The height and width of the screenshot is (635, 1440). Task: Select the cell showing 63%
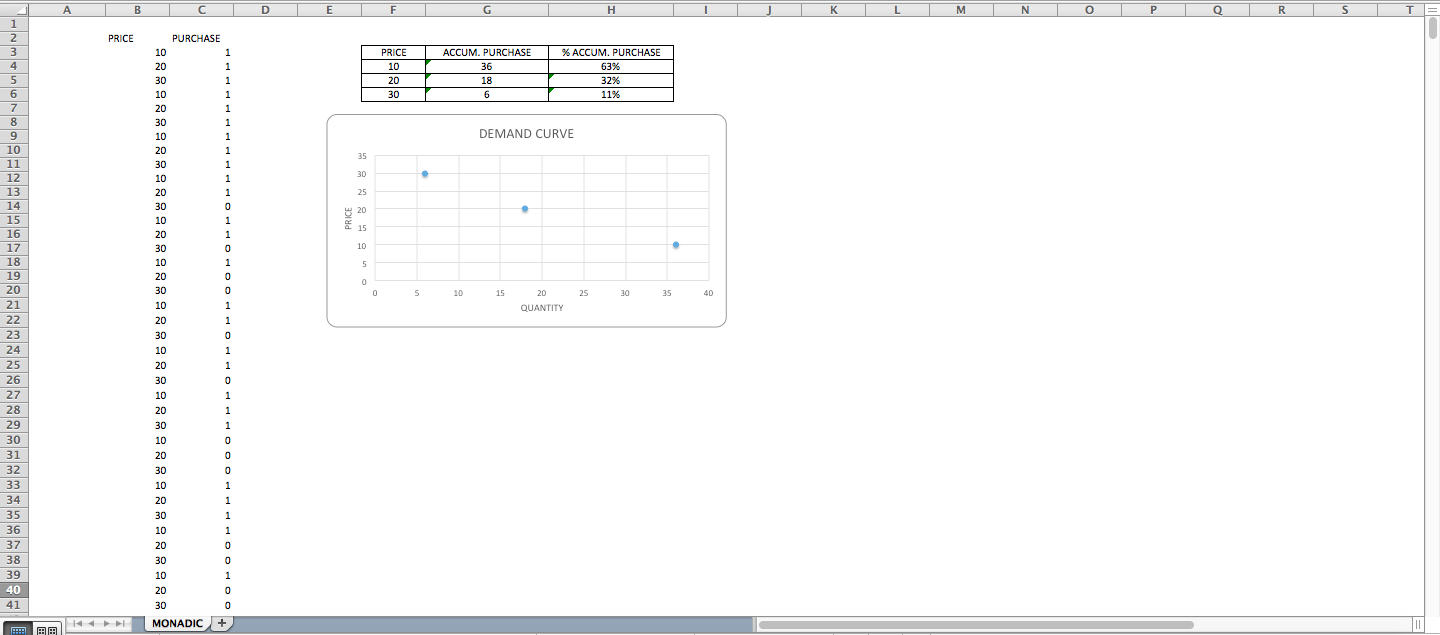coord(610,66)
